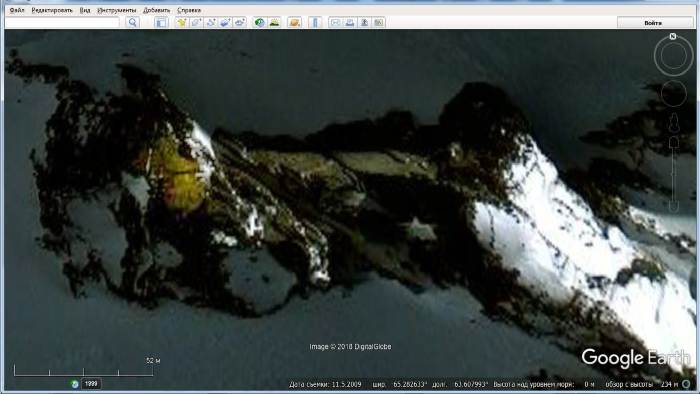
Task: Open the planet switcher icon
Action: pos(294,22)
